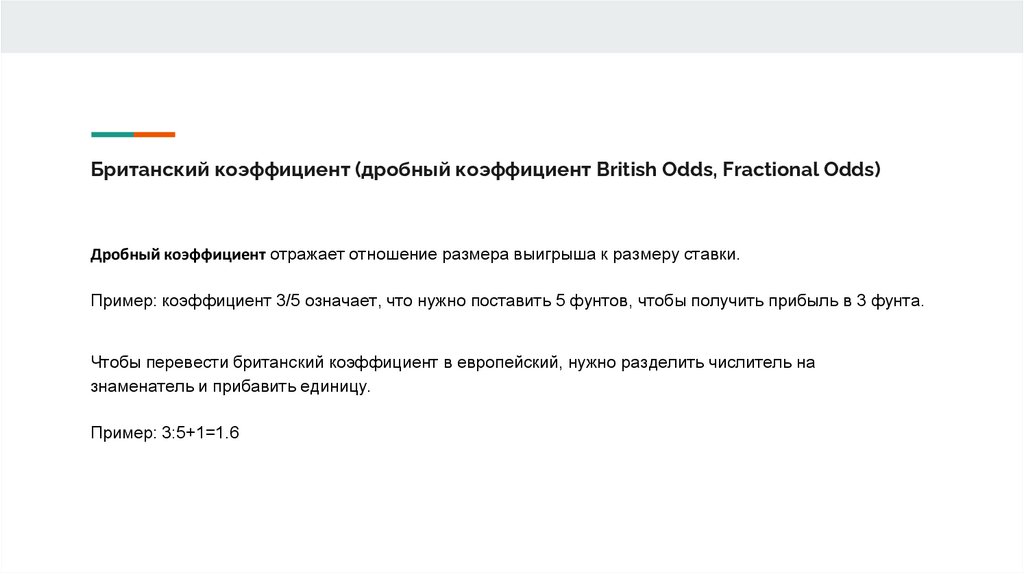Click the line "знаменатель и прибавить единицу."
1024x574 pixels.
click(230, 385)
